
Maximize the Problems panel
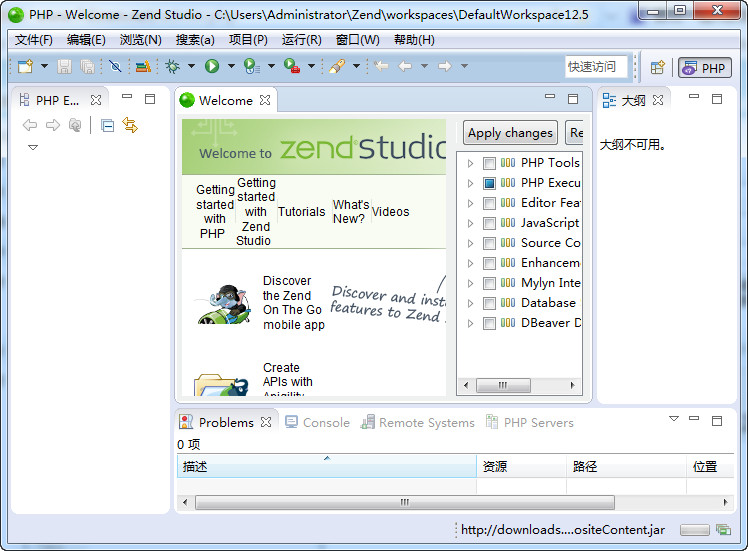pos(717,421)
